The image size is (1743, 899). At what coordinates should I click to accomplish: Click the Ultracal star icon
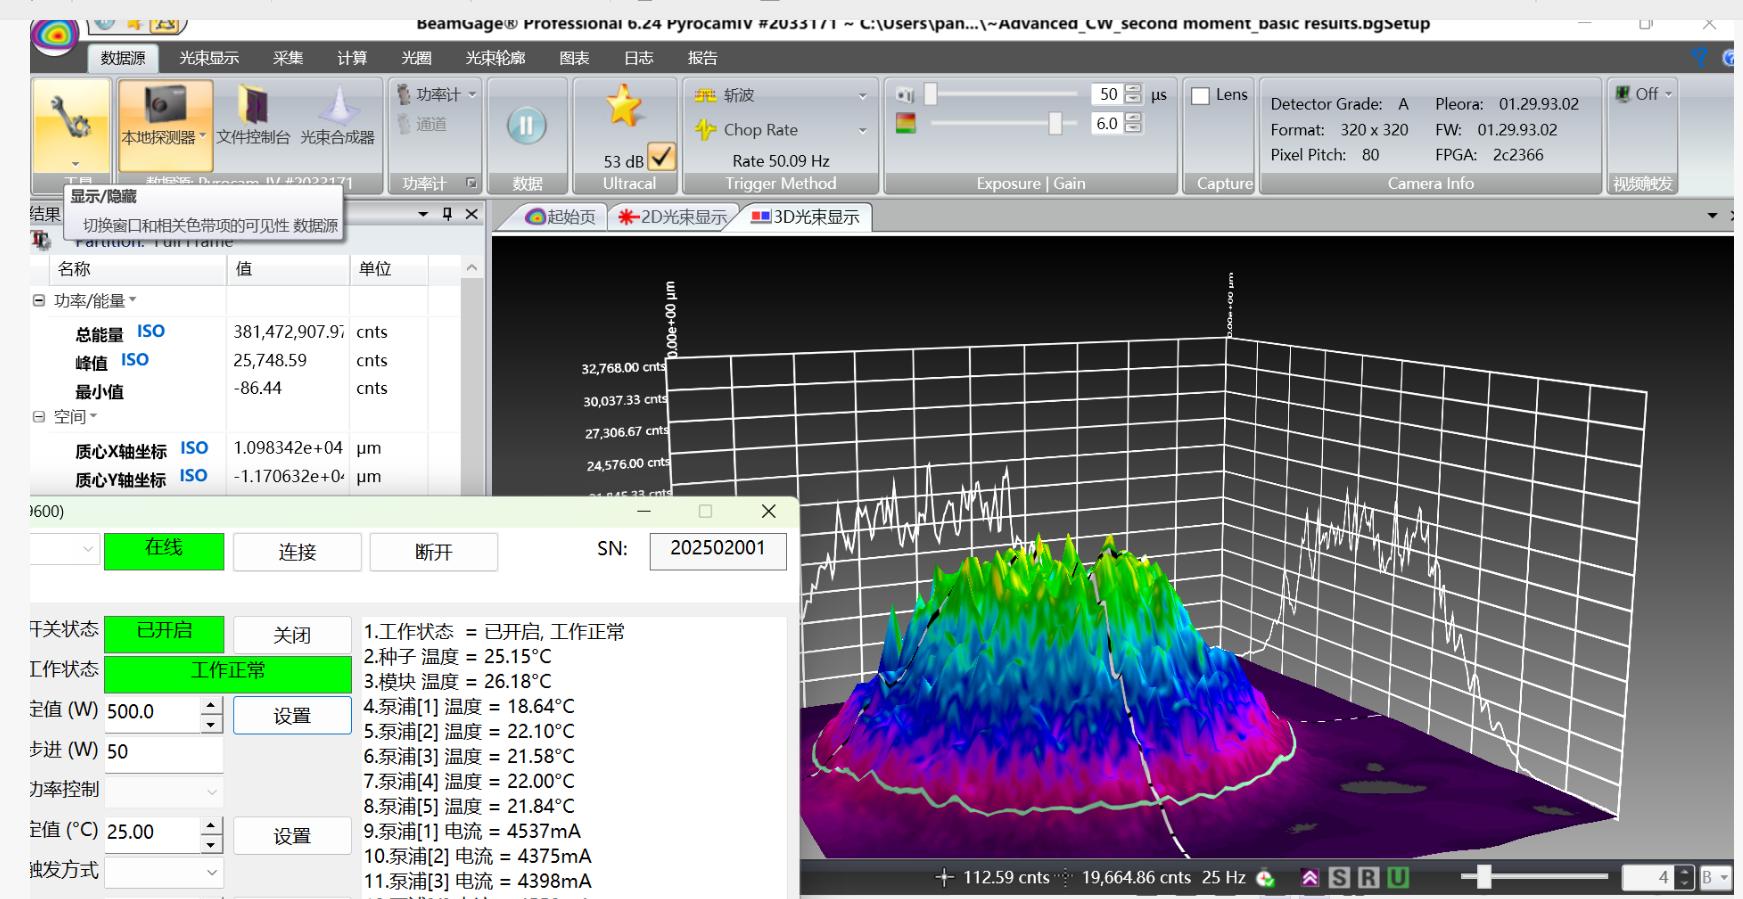[624, 106]
